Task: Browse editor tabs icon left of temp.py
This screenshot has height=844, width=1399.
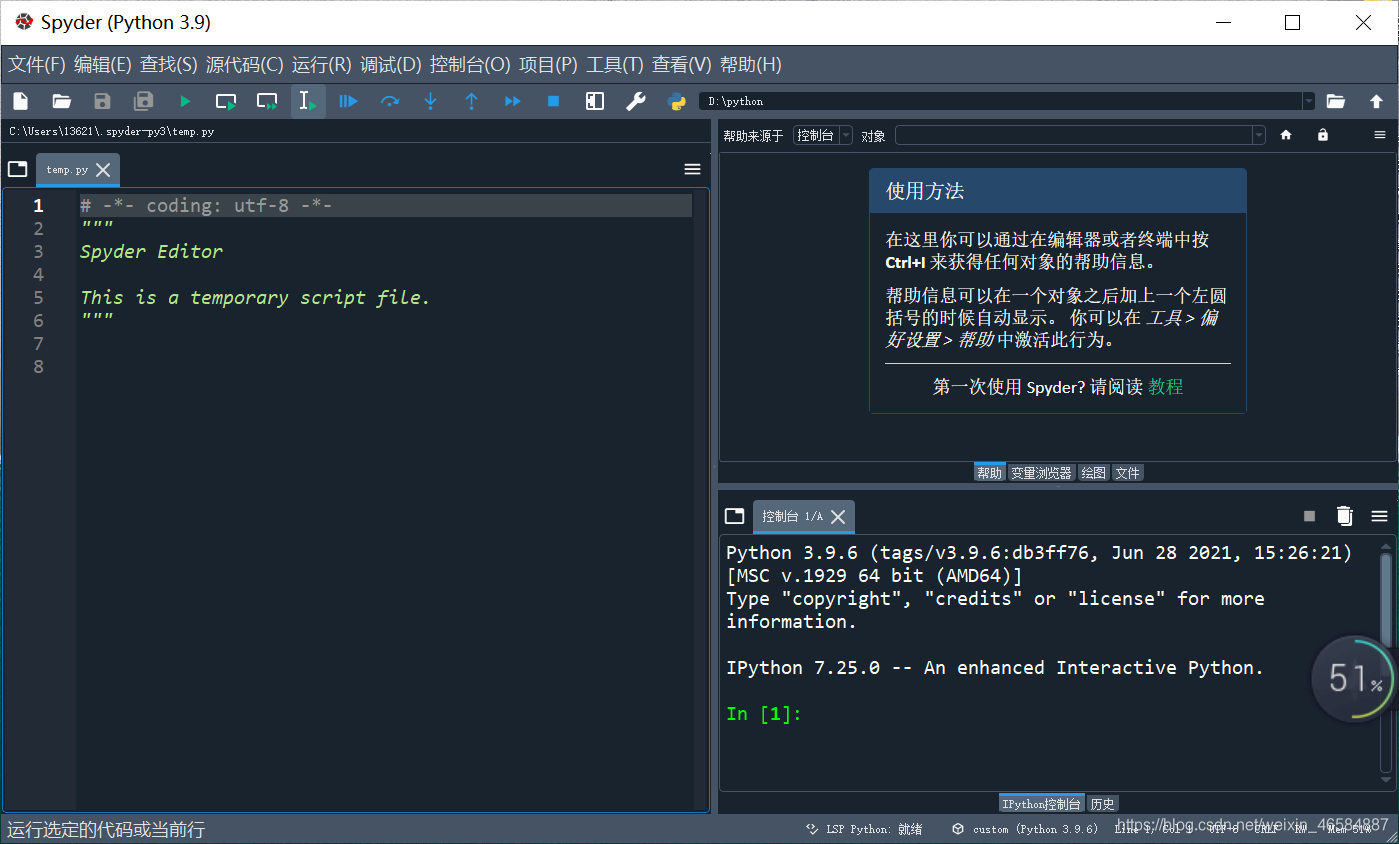Action: (x=17, y=169)
